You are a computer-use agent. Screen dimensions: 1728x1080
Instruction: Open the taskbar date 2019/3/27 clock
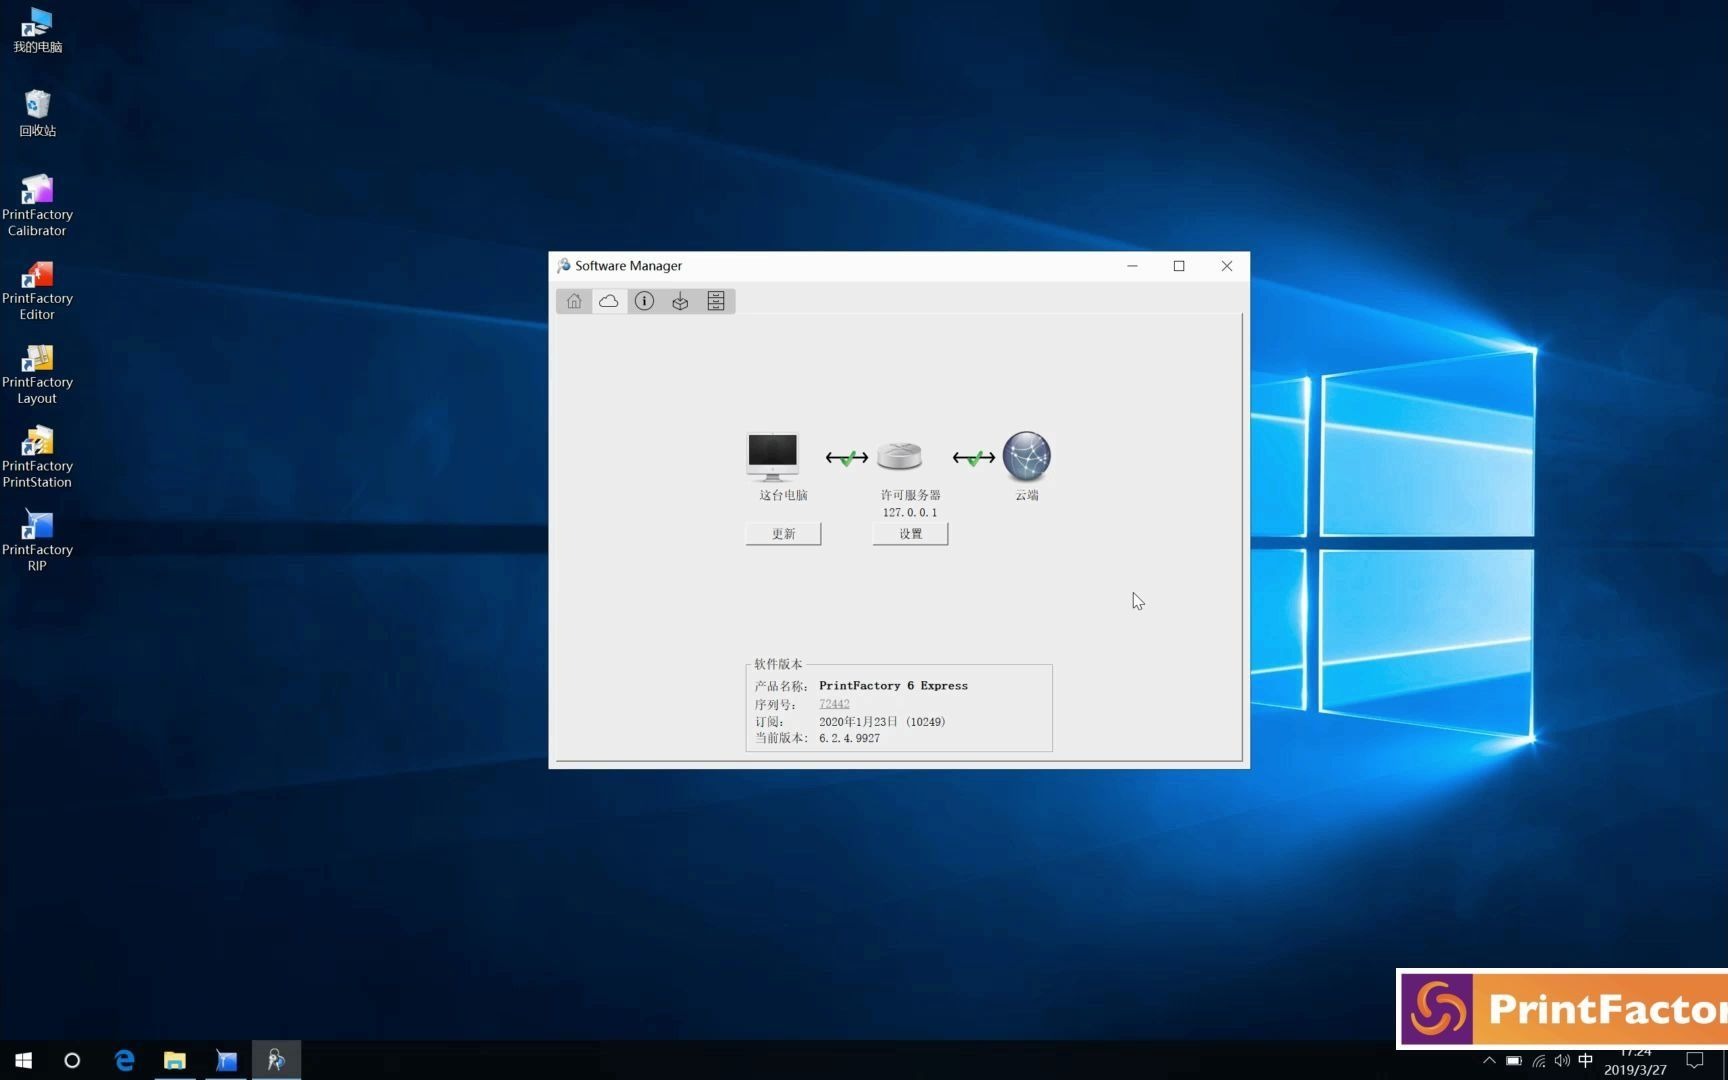coord(1635,1069)
